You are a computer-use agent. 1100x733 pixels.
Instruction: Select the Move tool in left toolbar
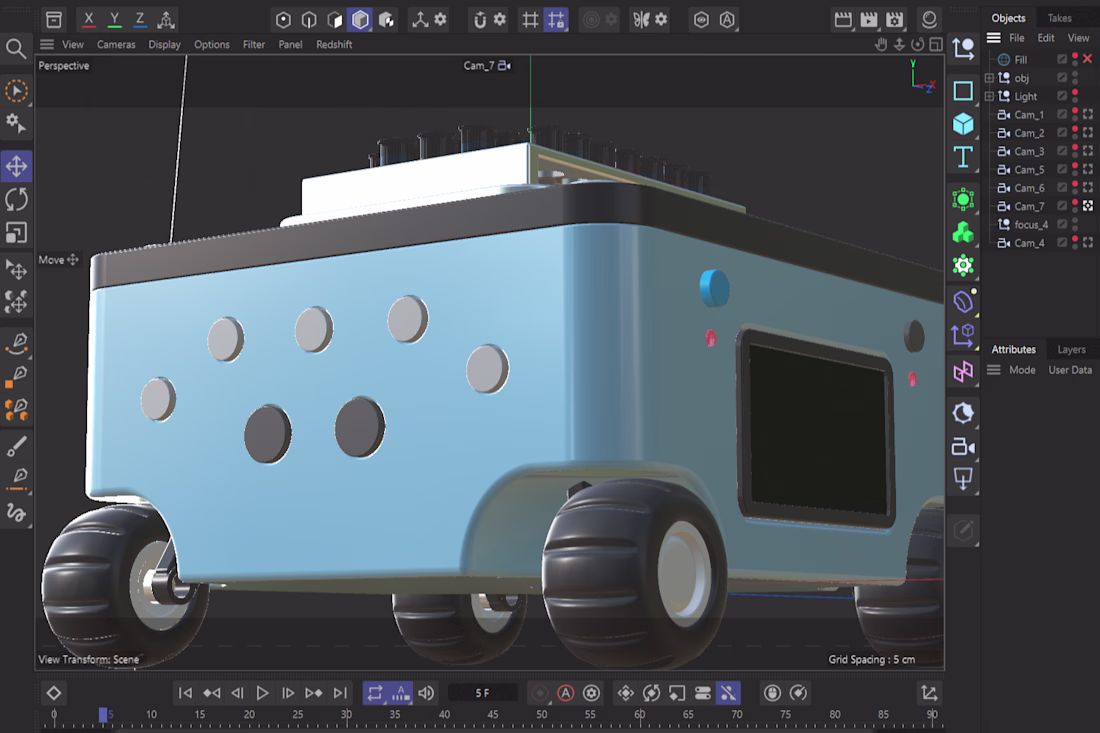click(16, 166)
